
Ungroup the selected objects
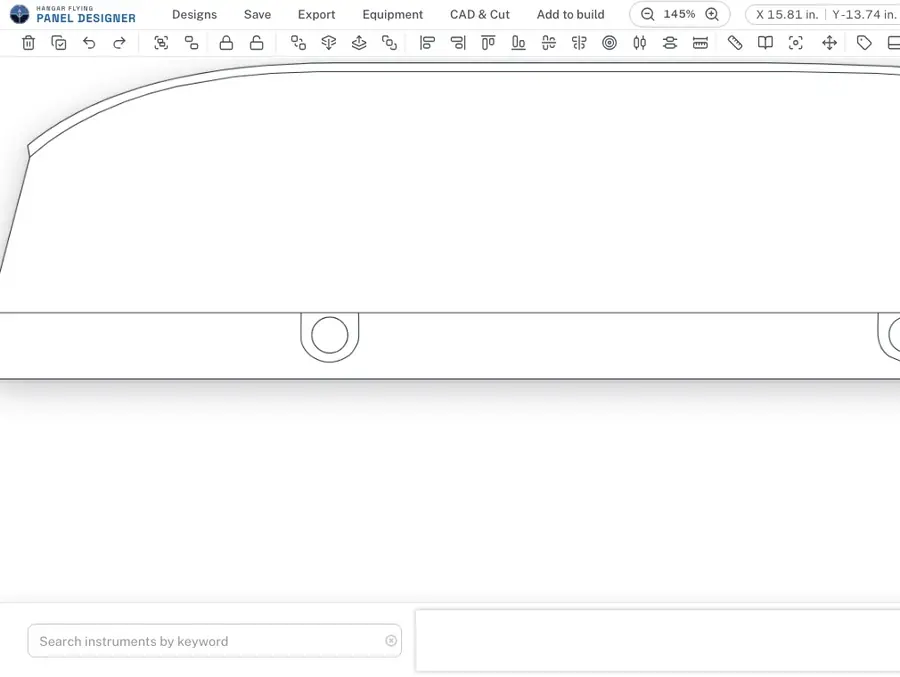coord(192,43)
